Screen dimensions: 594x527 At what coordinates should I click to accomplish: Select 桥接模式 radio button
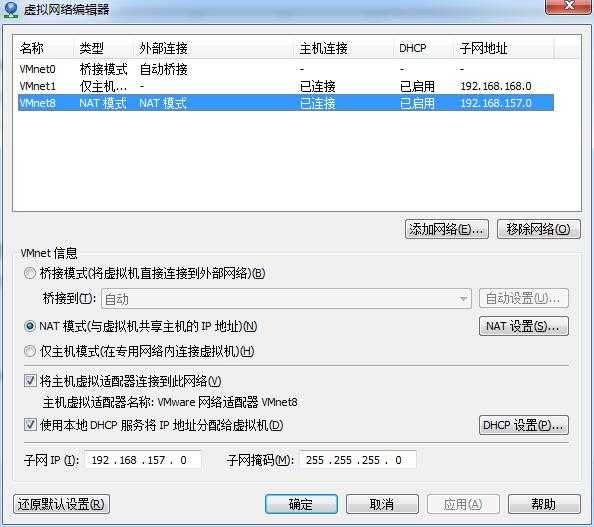pos(30,273)
